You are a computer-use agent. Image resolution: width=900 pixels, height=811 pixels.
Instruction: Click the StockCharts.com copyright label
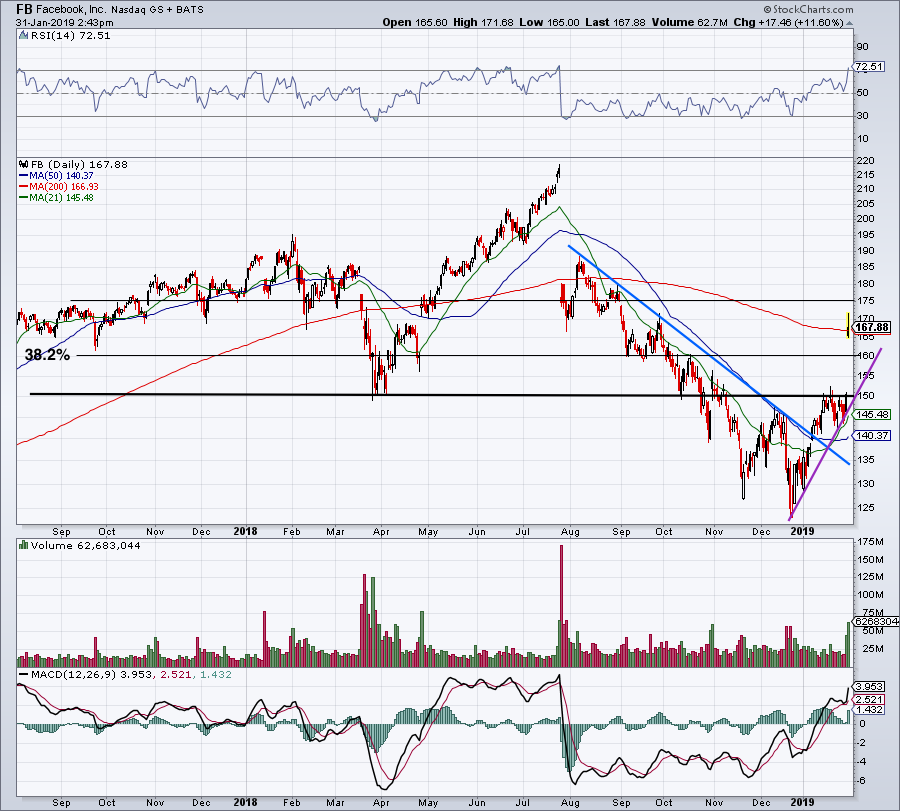point(808,10)
